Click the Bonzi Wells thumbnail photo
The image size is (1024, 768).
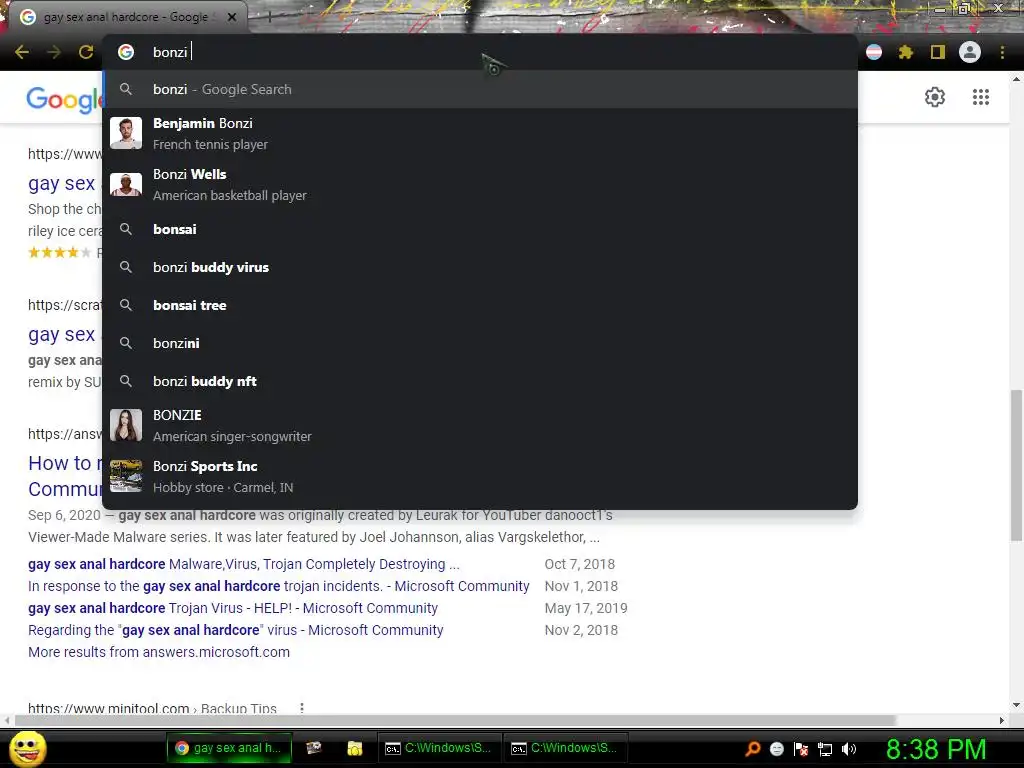pyautogui.click(x=126, y=184)
